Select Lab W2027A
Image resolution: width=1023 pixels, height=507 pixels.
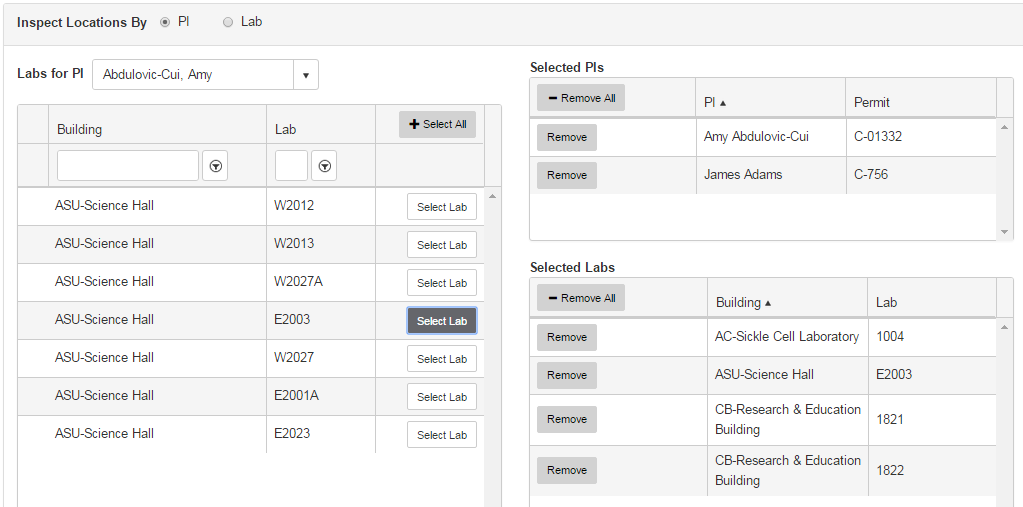click(x=442, y=283)
